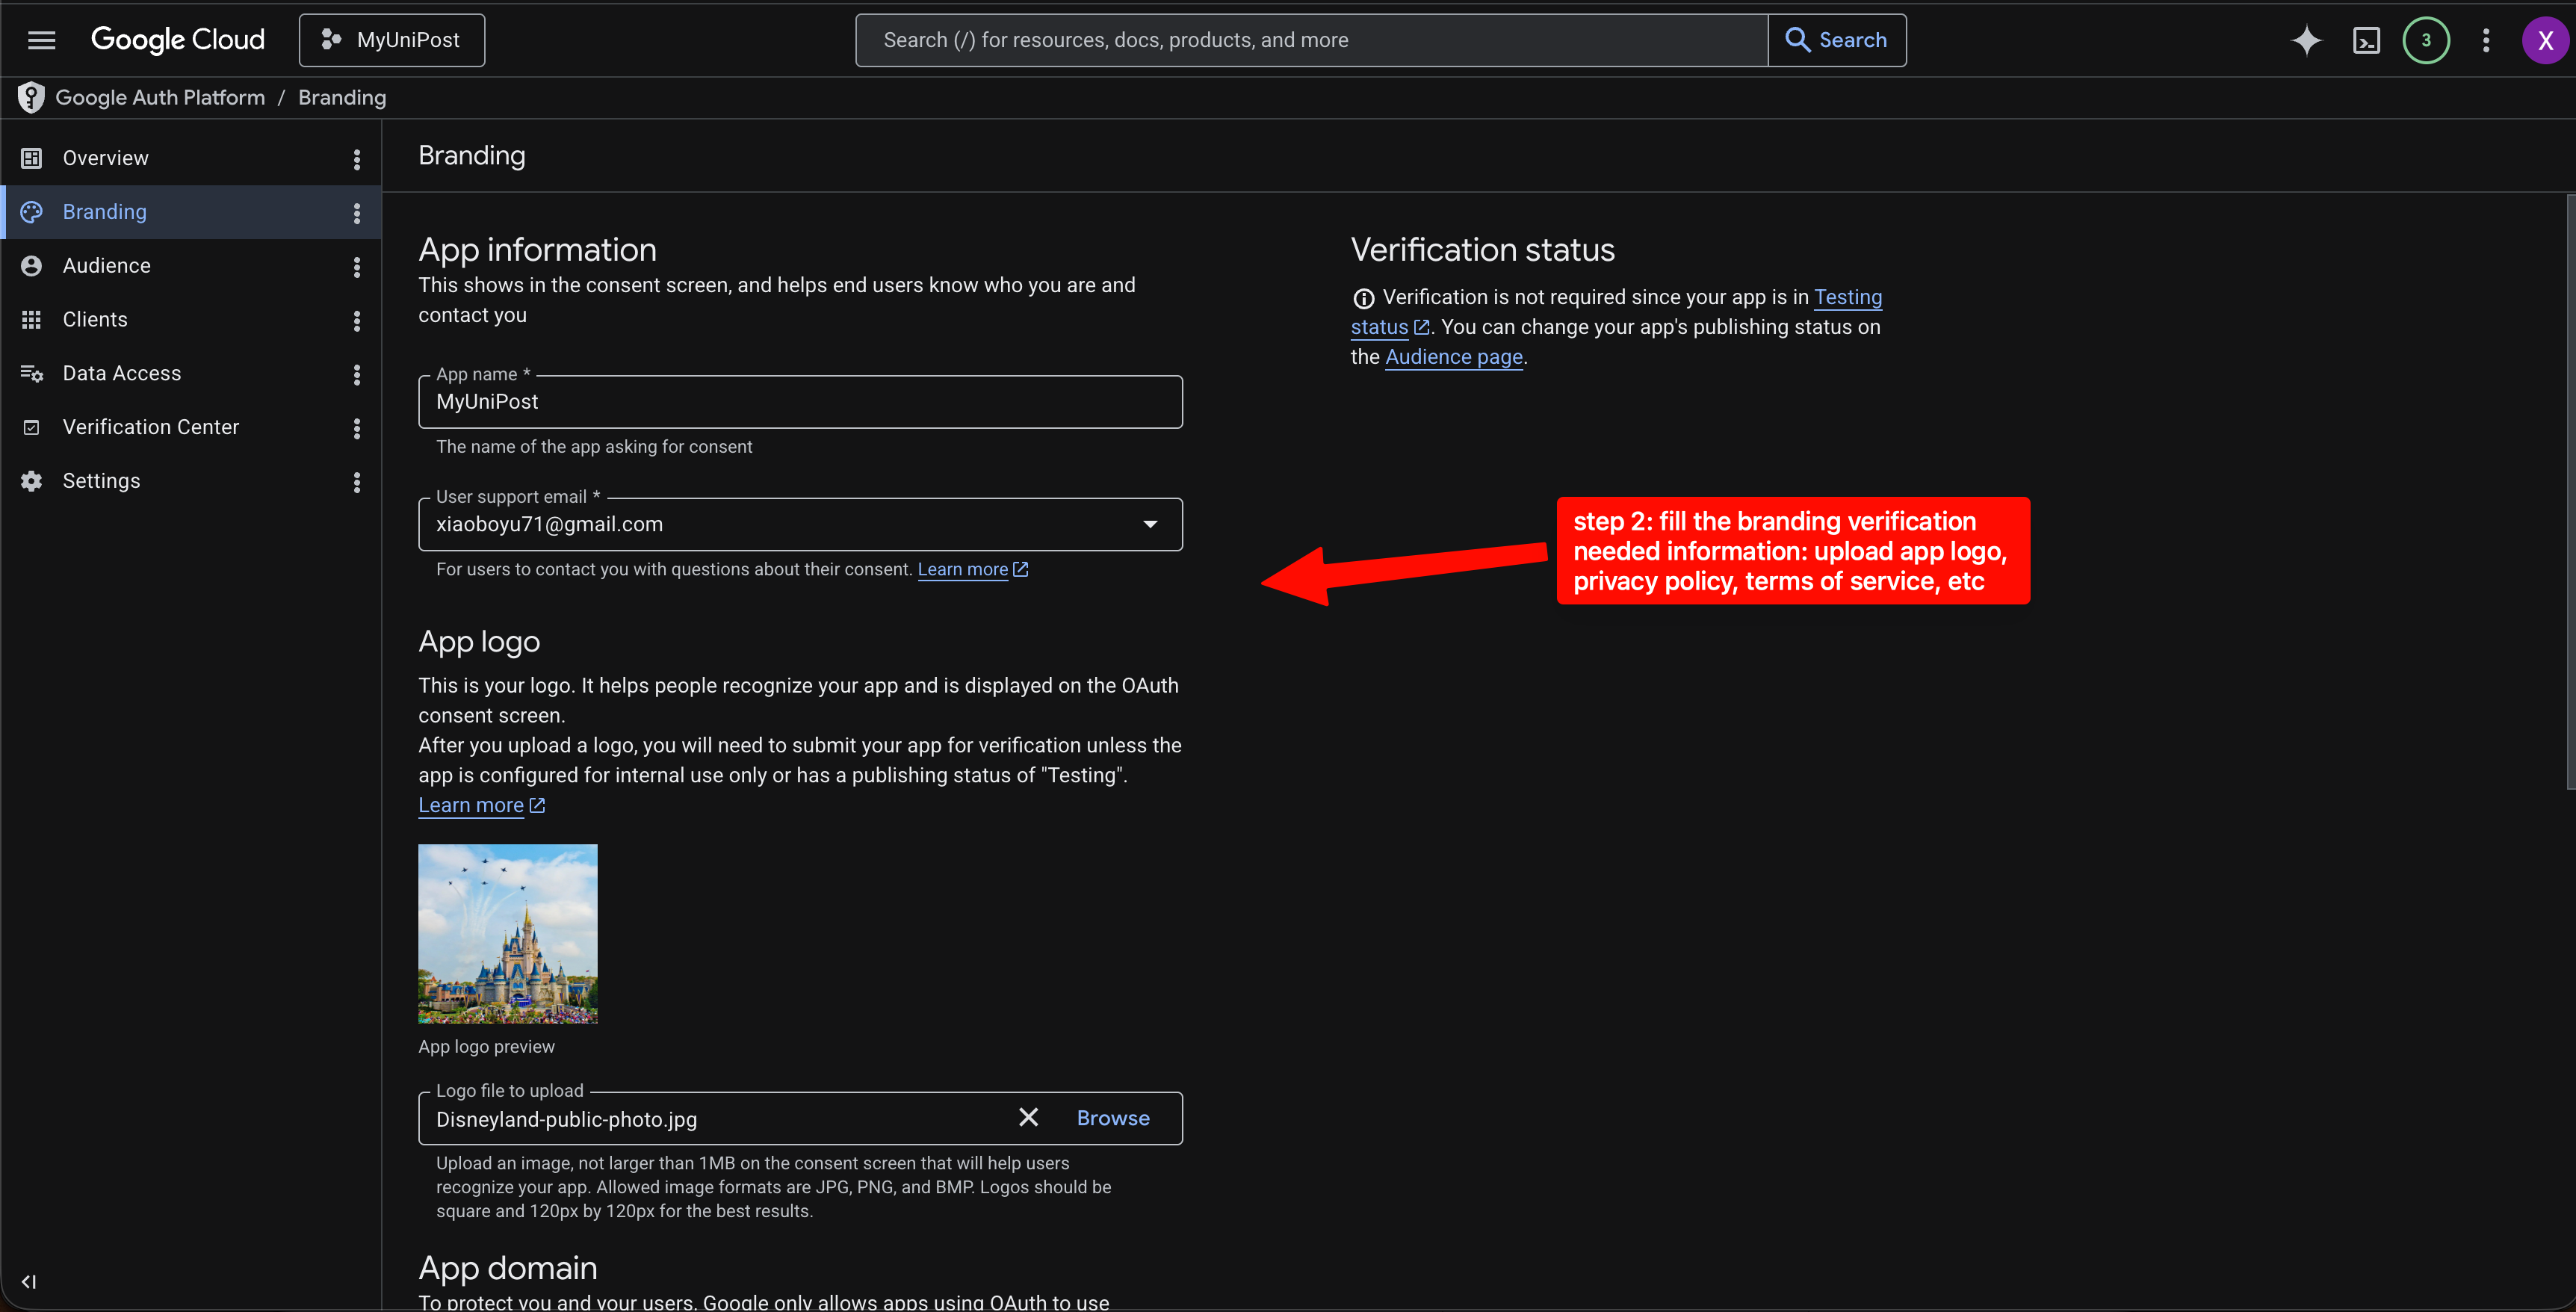This screenshot has width=2576, height=1312.
Task: Open the Verification Center row three-dot menu
Action: point(357,429)
